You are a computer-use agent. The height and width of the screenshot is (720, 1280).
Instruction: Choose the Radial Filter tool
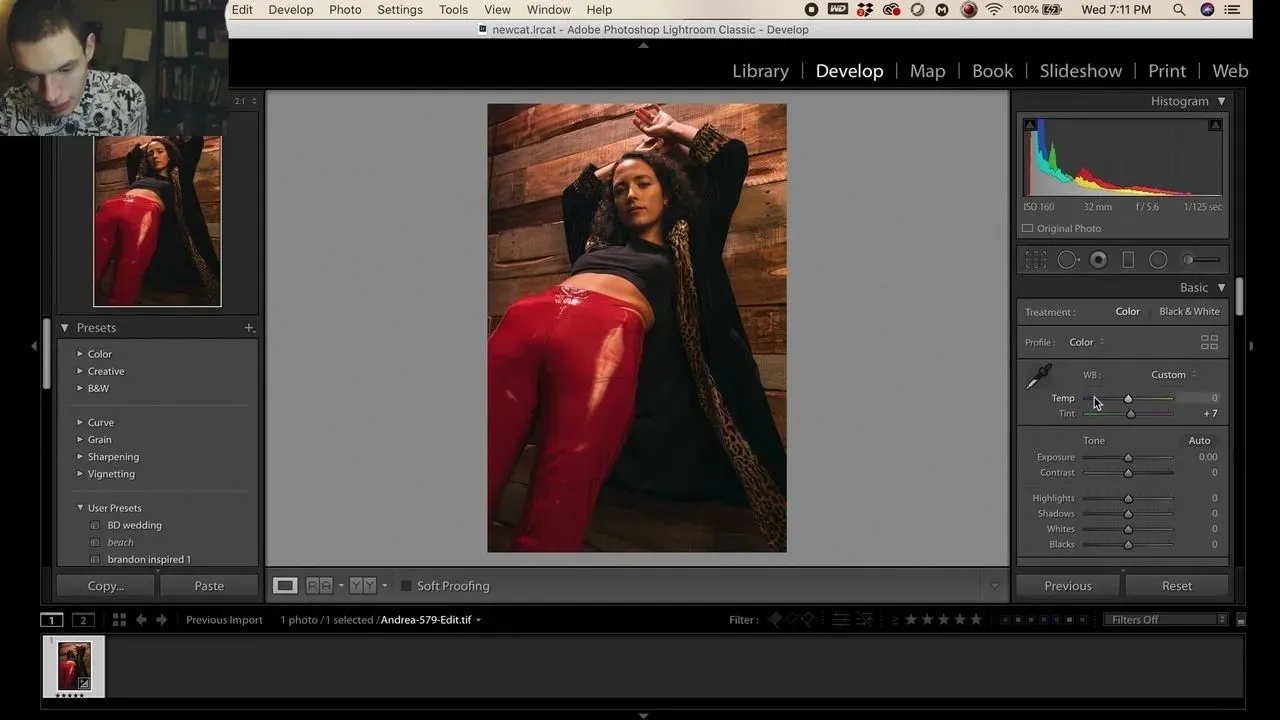(x=1158, y=260)
